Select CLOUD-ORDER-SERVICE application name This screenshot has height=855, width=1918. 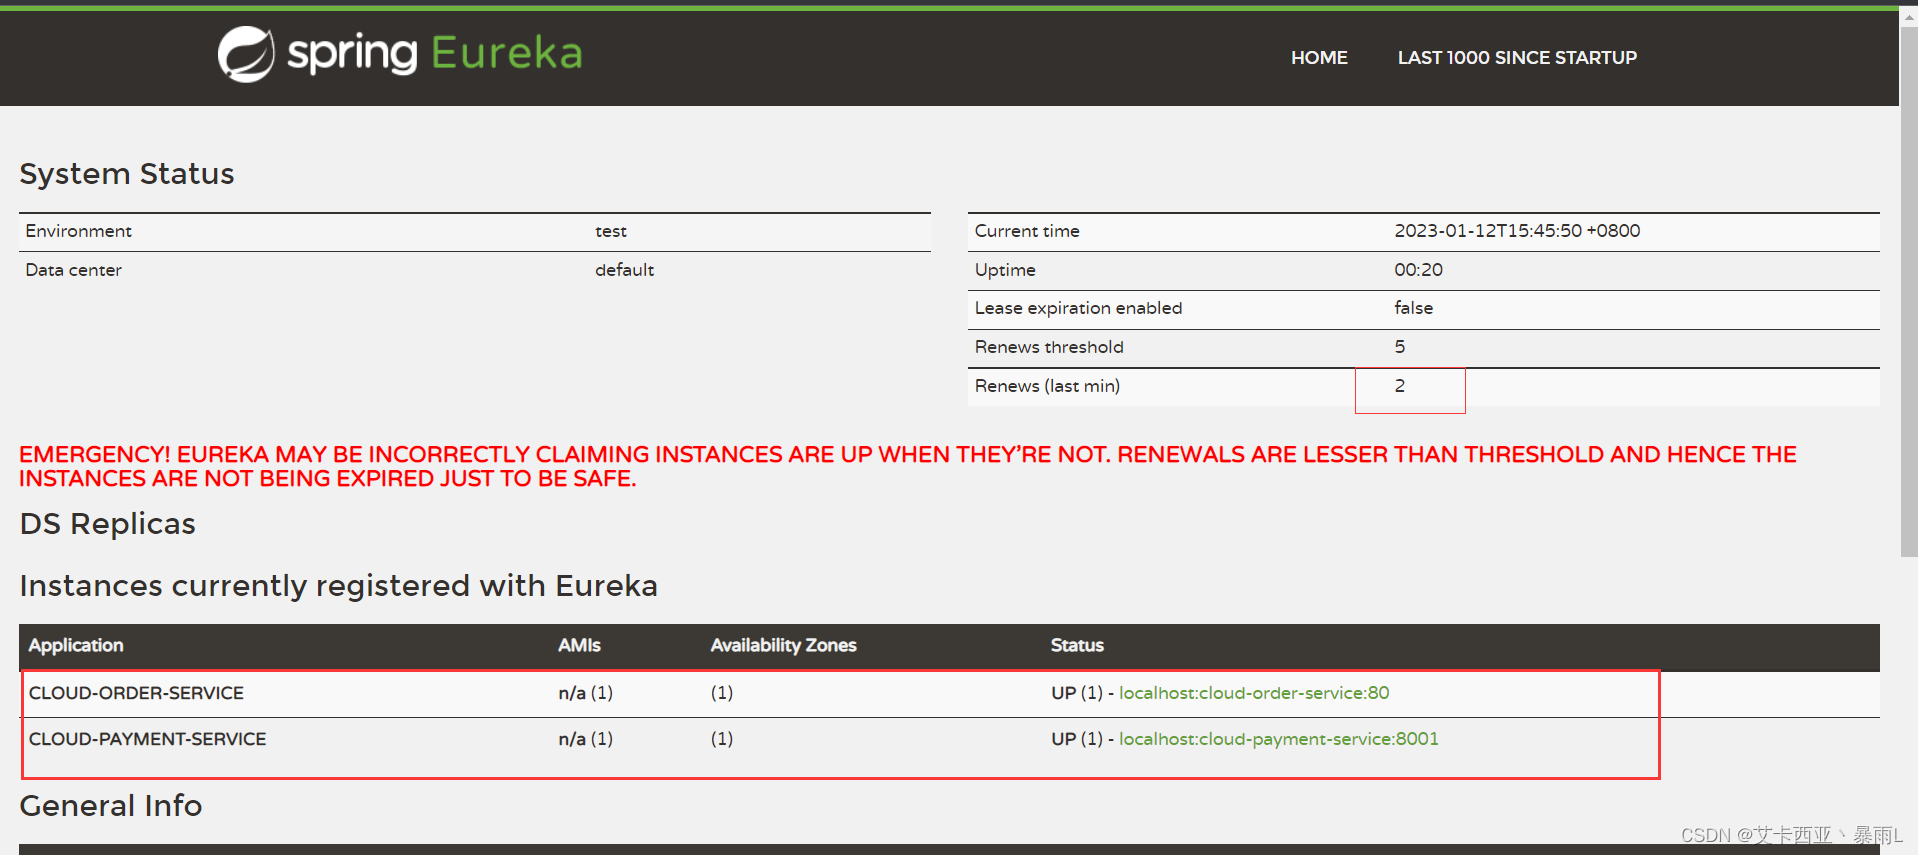click(136, 693)
